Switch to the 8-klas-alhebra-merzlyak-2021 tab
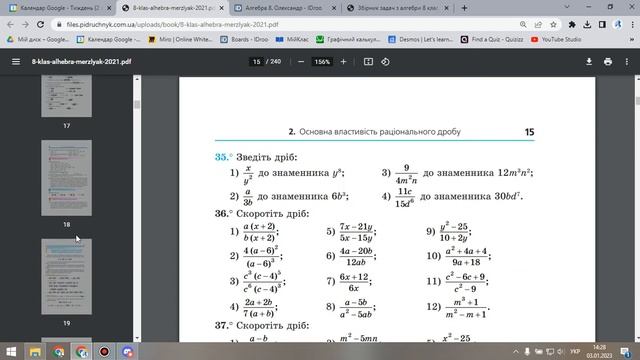Viewport: 640px width, 360px height. [x=172, y=8]
